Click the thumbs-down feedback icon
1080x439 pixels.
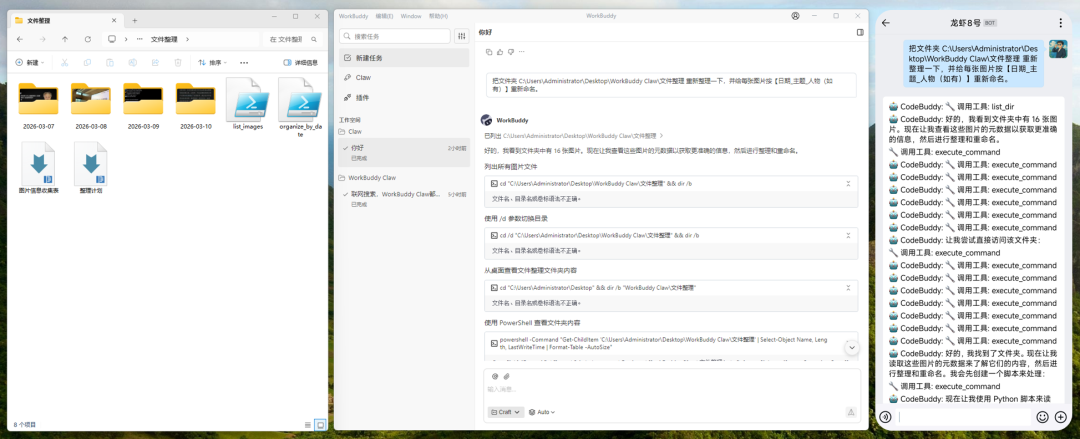510,52
